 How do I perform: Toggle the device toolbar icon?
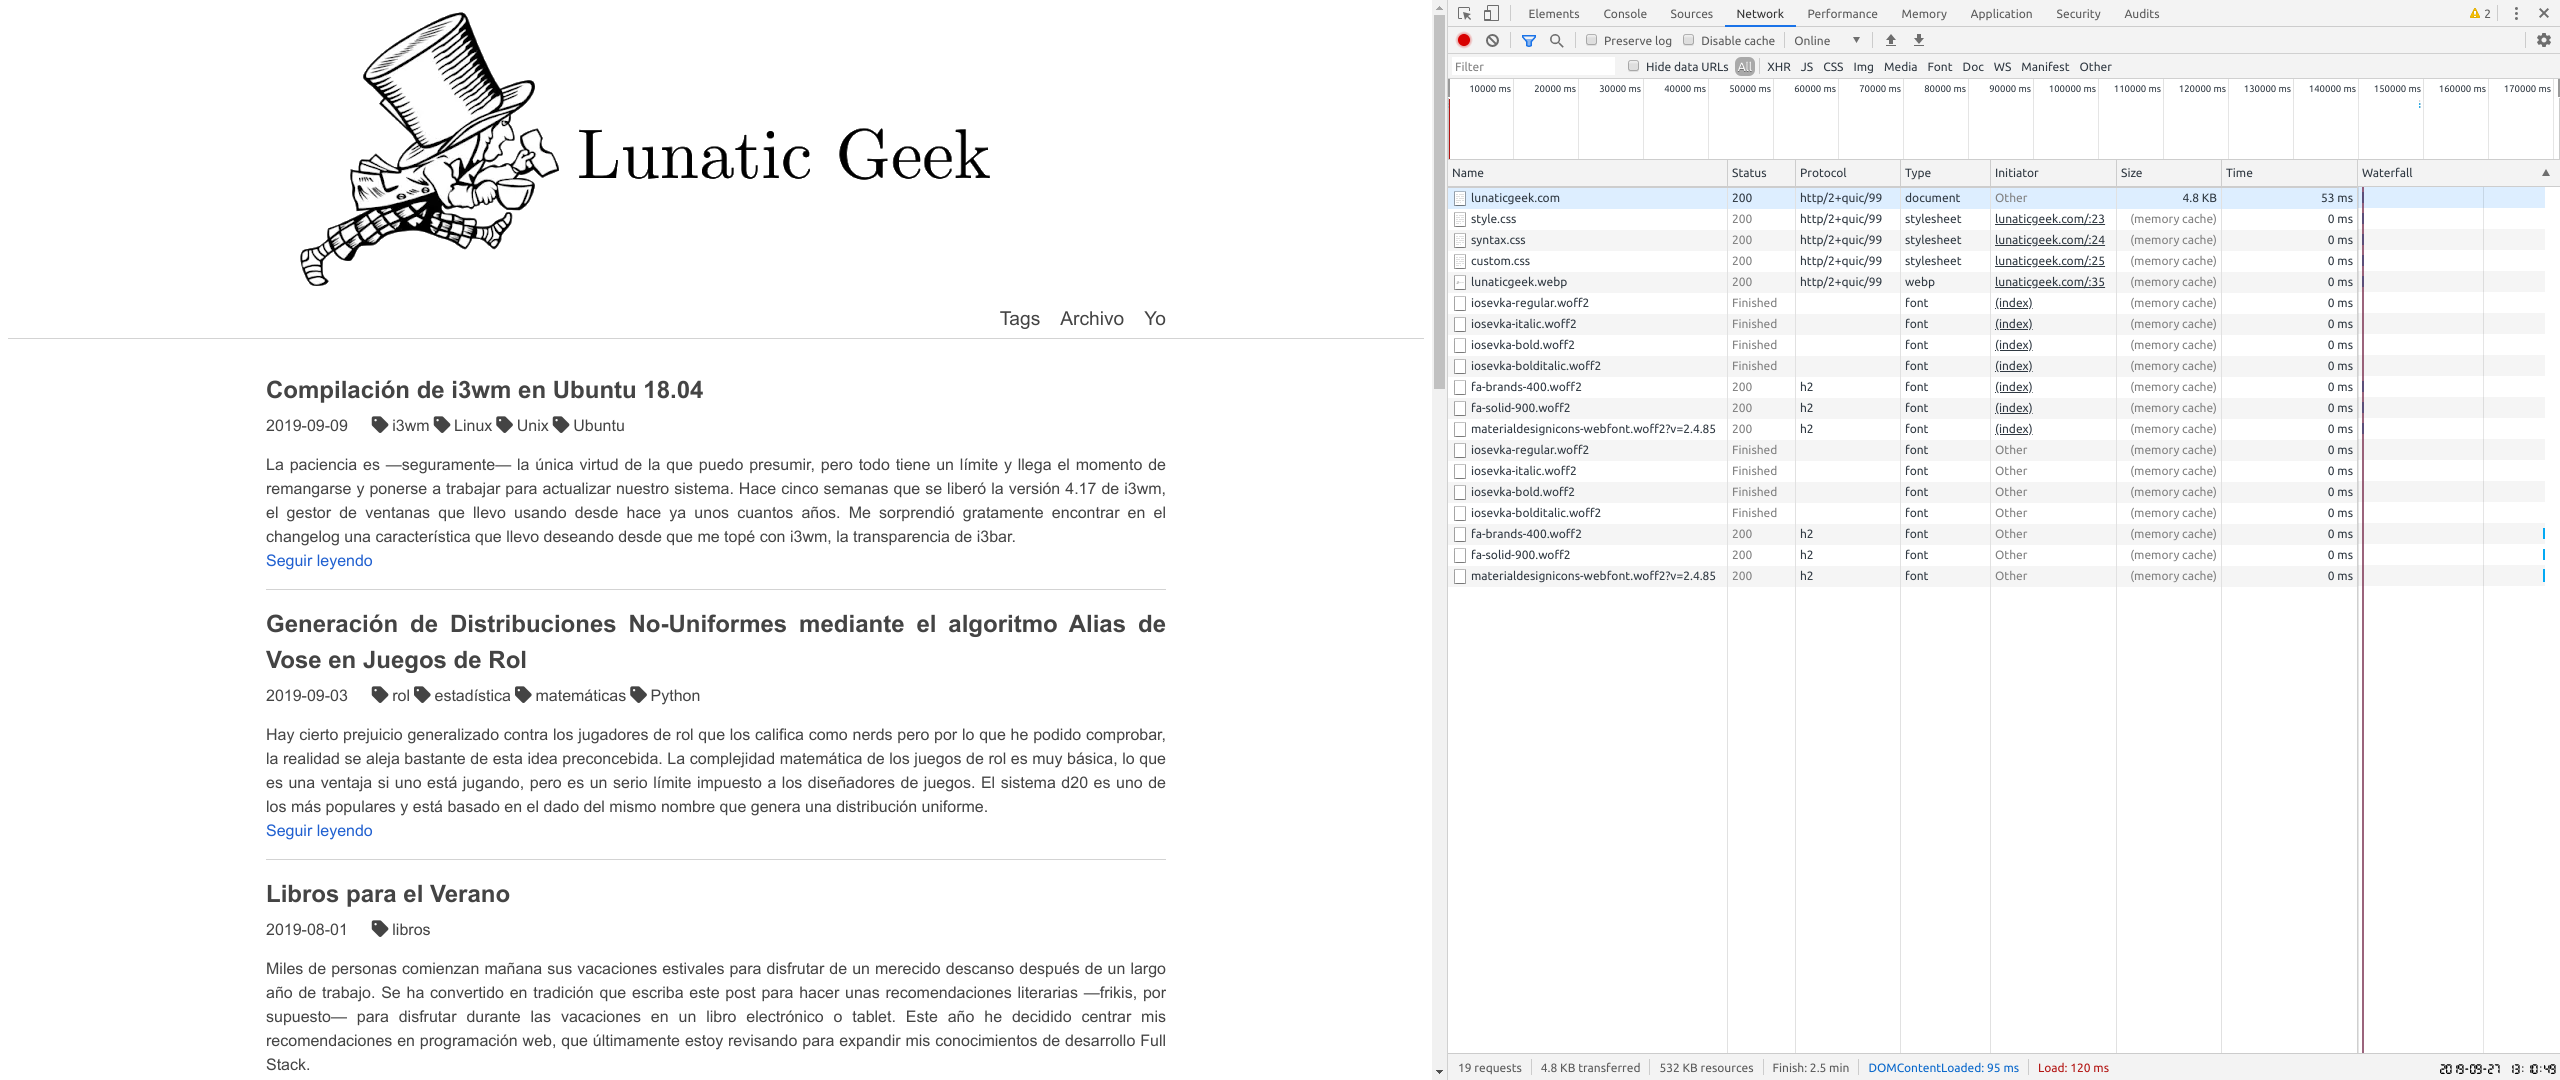coord(1491,13)
